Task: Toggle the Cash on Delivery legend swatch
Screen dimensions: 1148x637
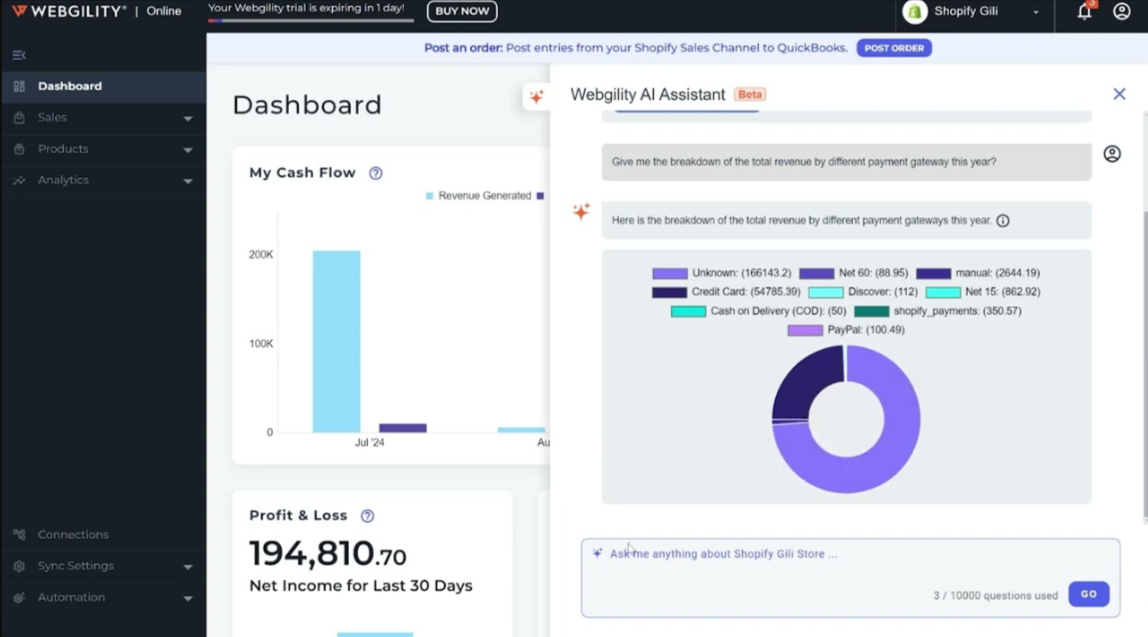Action: click(x=688, y=311)
